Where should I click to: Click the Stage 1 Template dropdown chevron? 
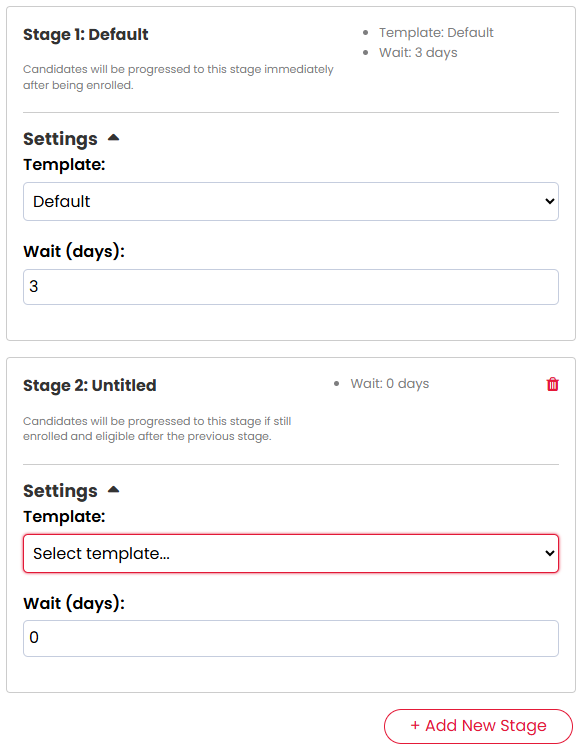550,201
